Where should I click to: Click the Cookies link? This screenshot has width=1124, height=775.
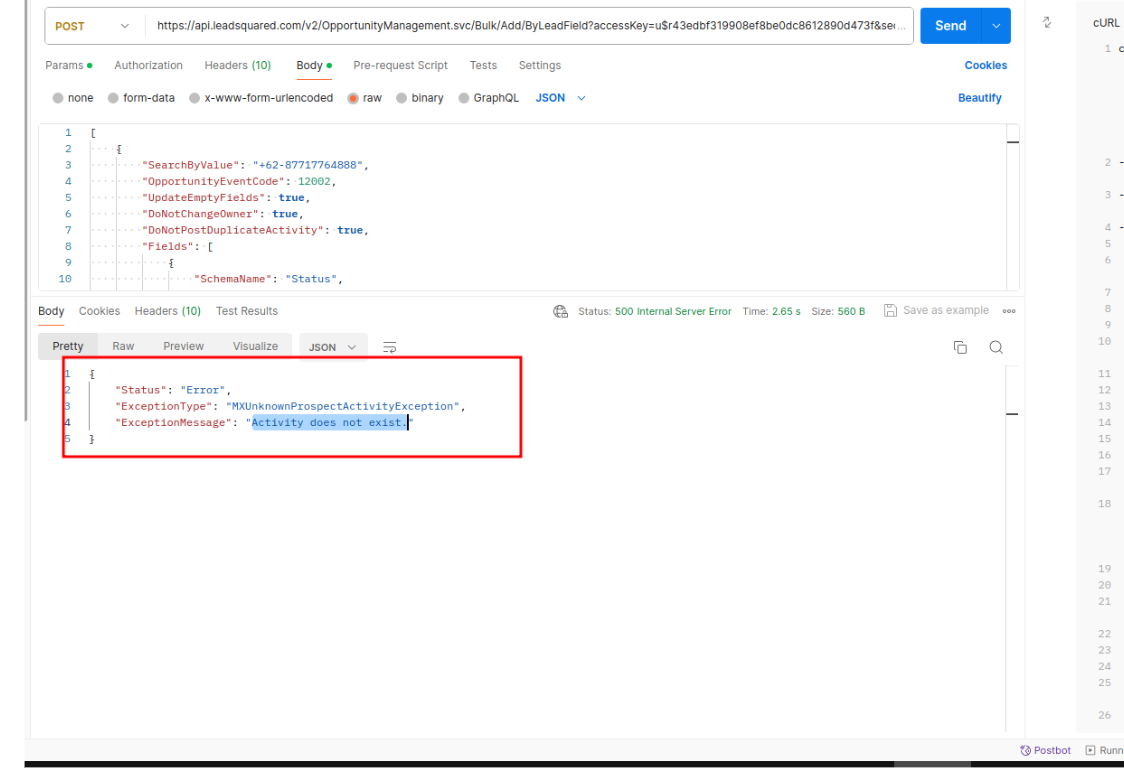[985, 65]
